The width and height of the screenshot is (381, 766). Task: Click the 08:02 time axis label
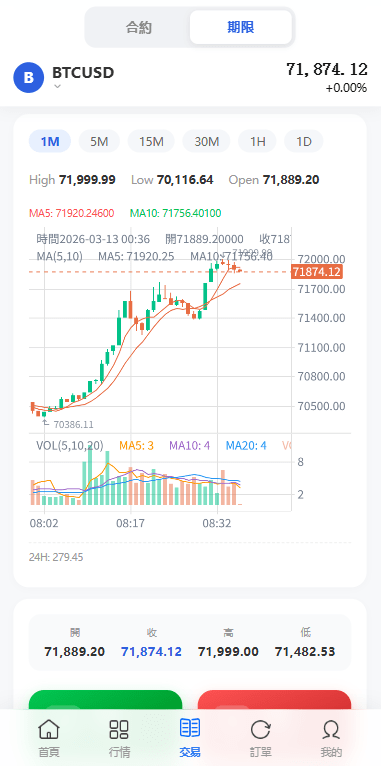[44, 523]
